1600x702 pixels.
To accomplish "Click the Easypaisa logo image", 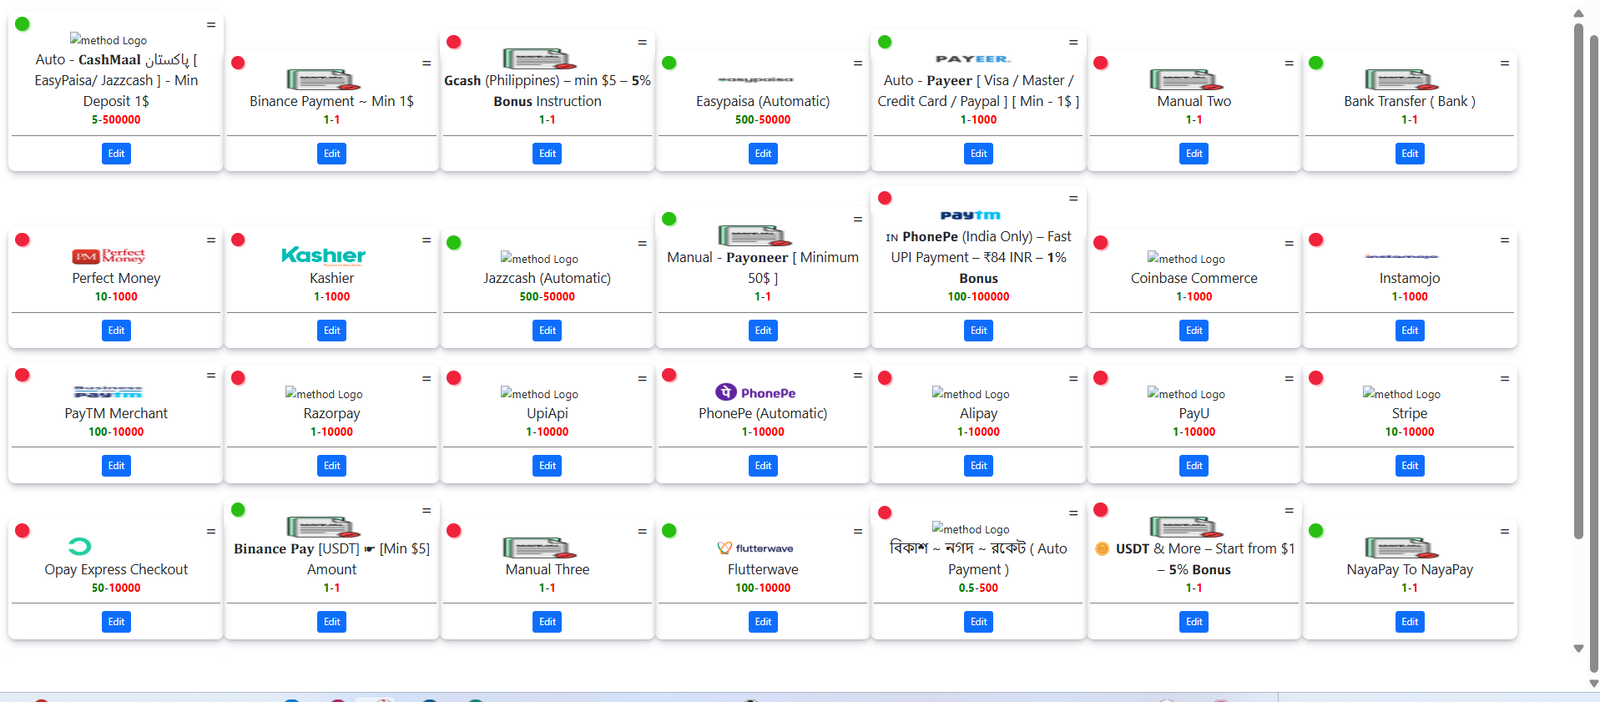I will pos(755,79).
